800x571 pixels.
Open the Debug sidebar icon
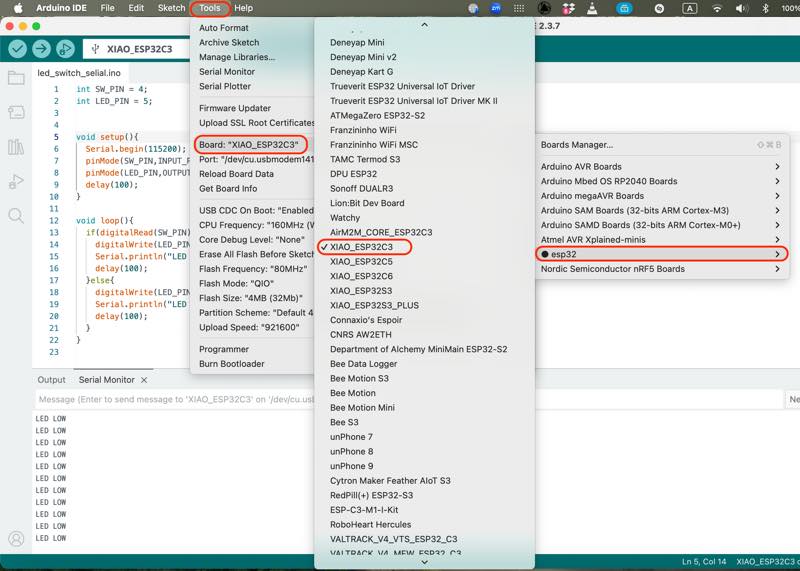click(16, 181)
